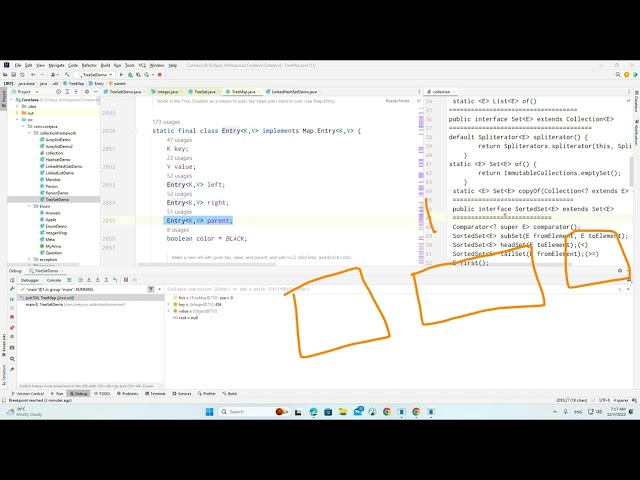Click the Windows Start button

pyautogui.click(x=209, y=412)
